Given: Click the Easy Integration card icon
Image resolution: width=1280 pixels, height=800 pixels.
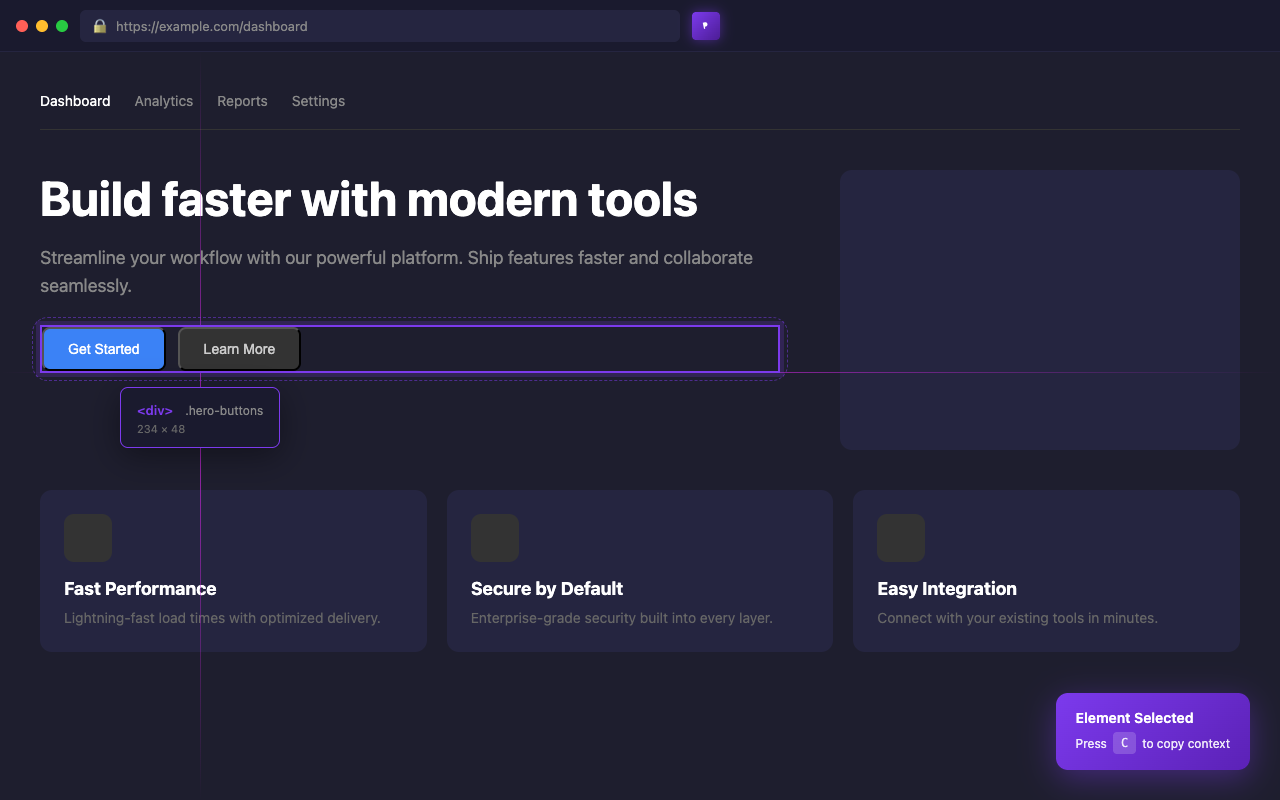Looking at the screenshot, I should coord(901,538).
